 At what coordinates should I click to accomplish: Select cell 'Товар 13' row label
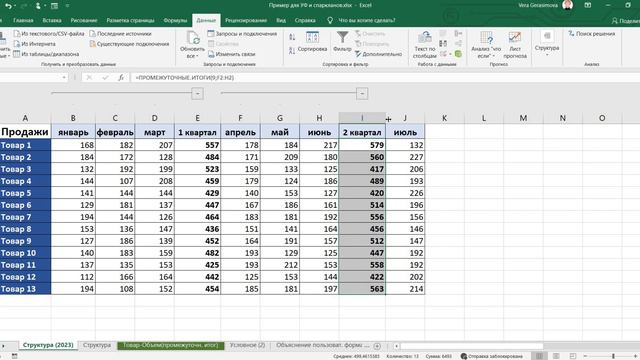pos(25,289)
